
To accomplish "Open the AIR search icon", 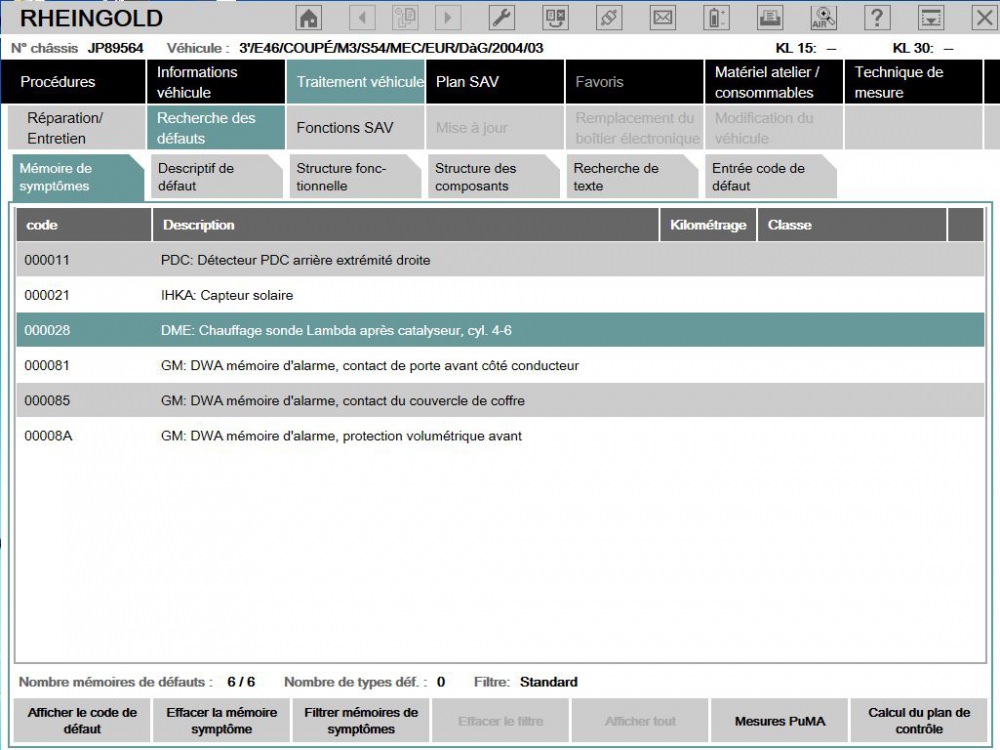I will [823, 18].
